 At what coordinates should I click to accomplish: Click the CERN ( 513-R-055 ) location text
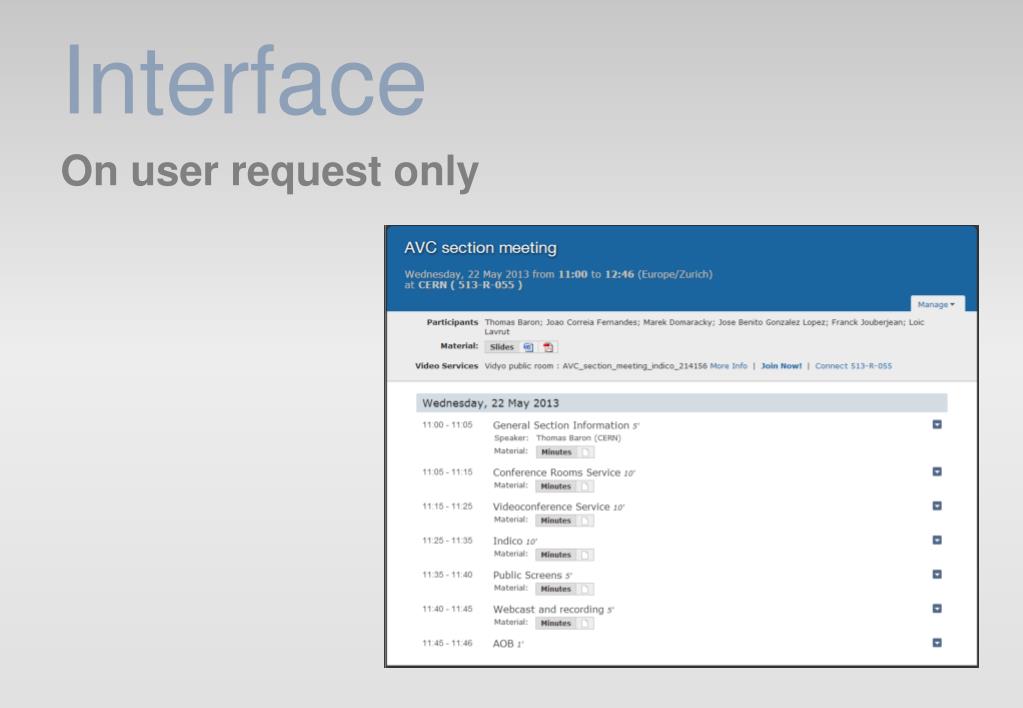470,285
